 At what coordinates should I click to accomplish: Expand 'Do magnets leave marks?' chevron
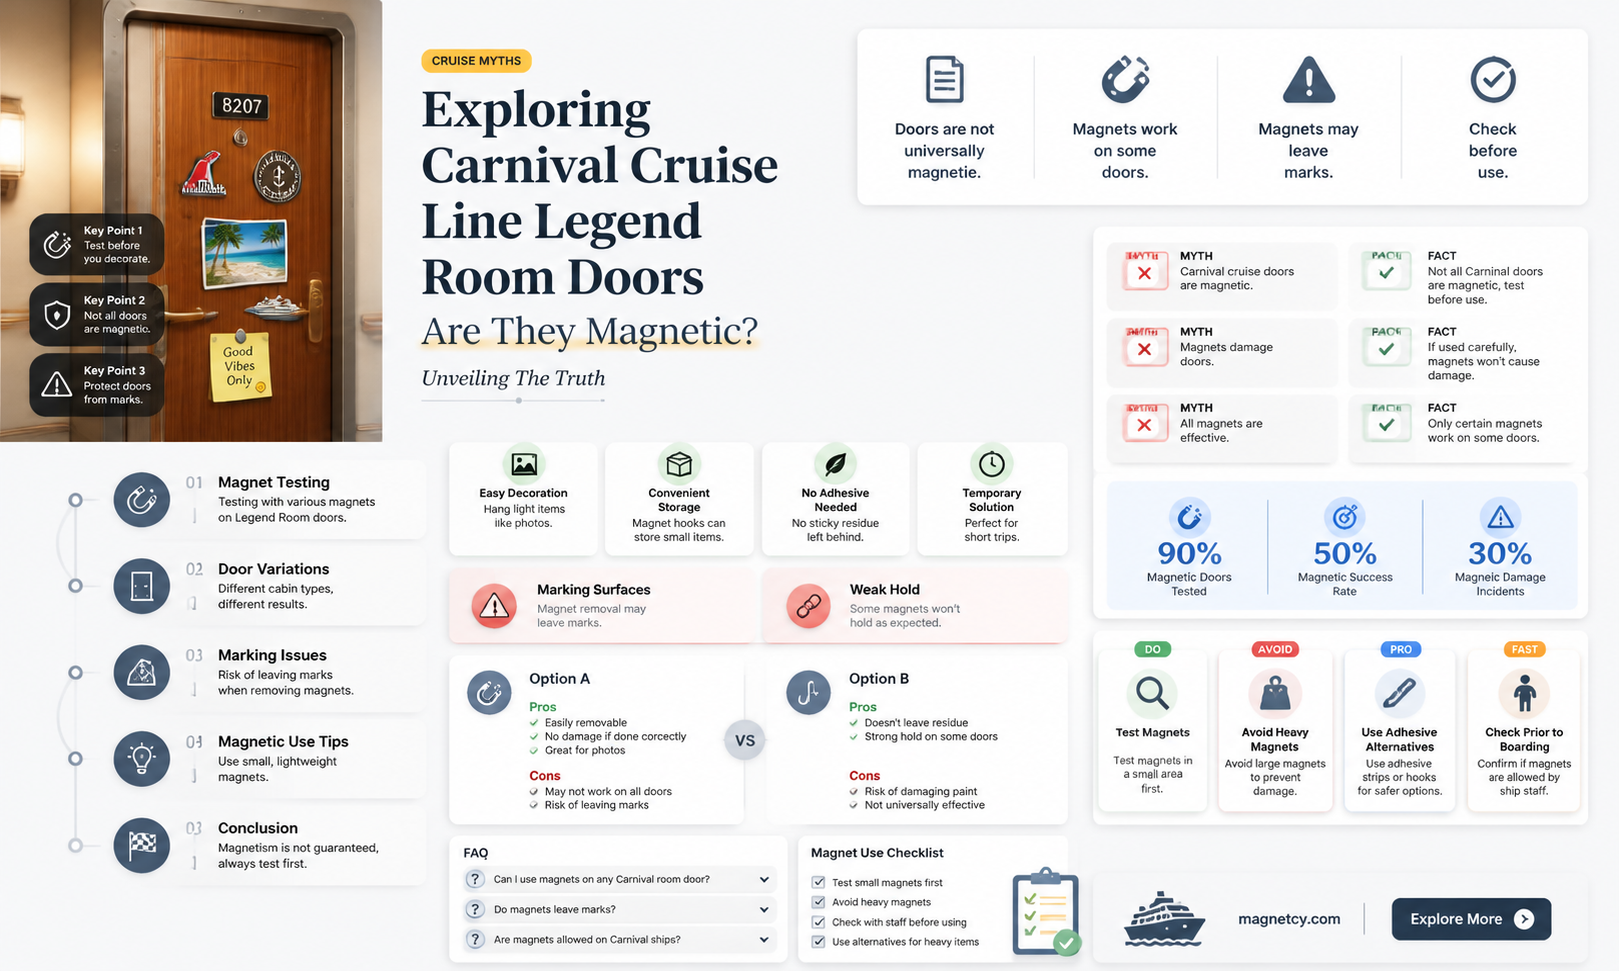click(764, 910)
